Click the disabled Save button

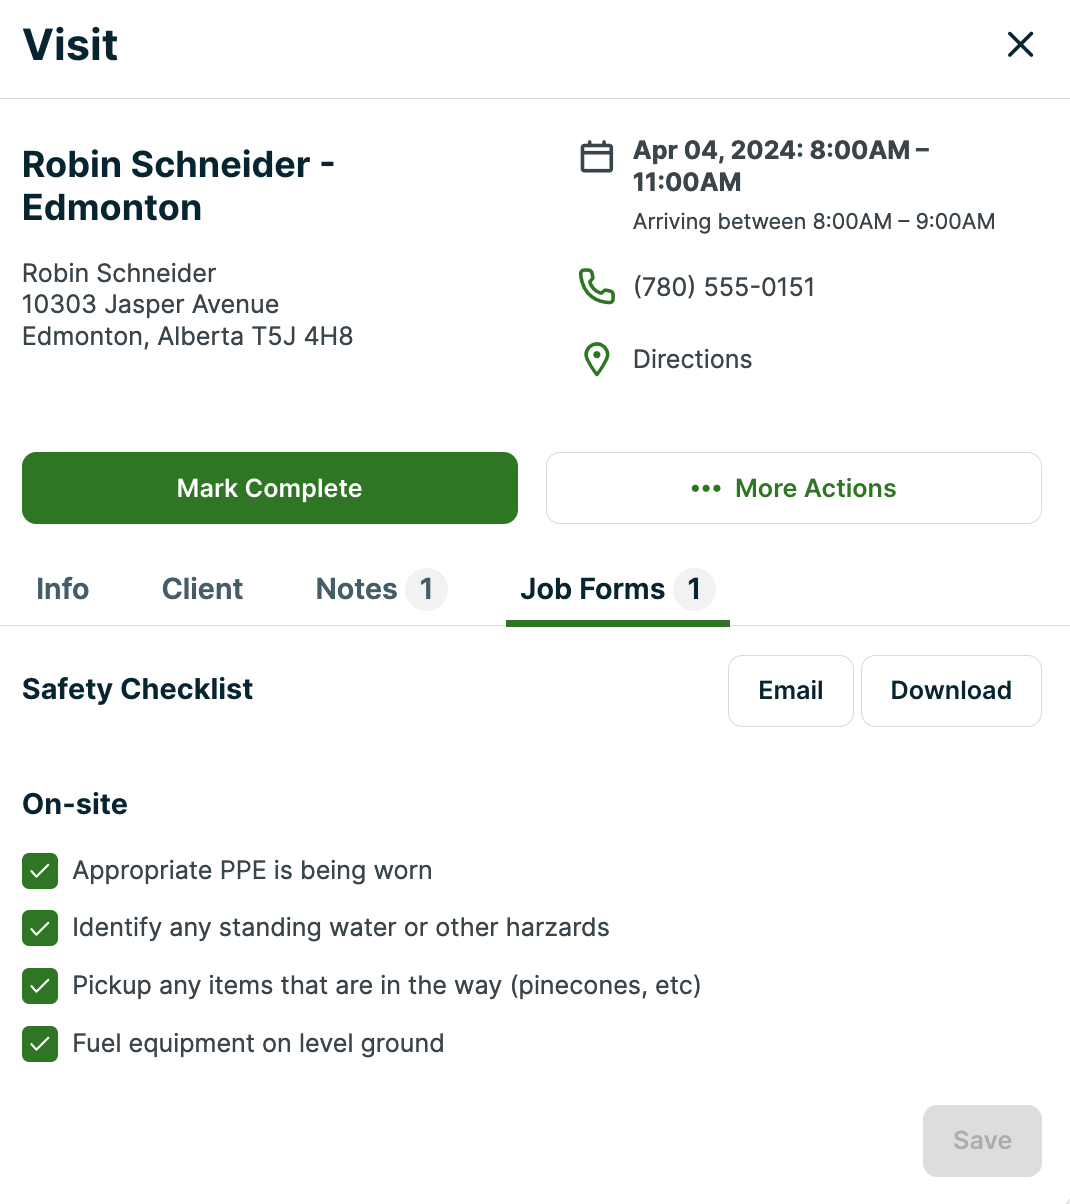point(981,1140)
